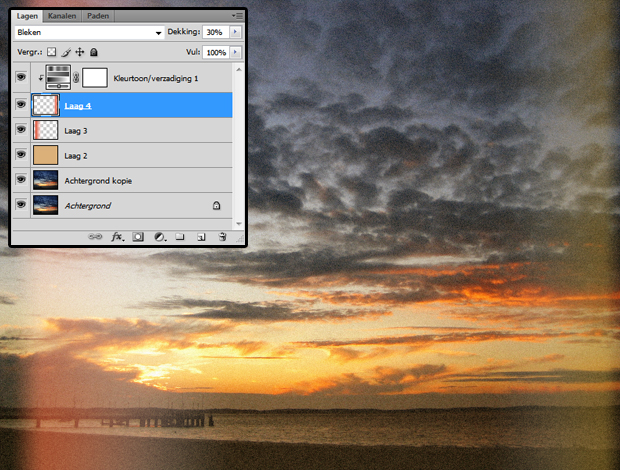Screen dimensions: 620x470
Task: Click the layers list scroll up arrow
Action: pos(239,70)
